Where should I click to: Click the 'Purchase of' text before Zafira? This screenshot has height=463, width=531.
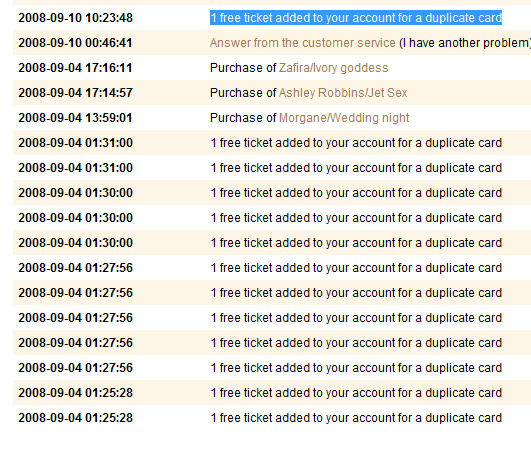[243, 68]
